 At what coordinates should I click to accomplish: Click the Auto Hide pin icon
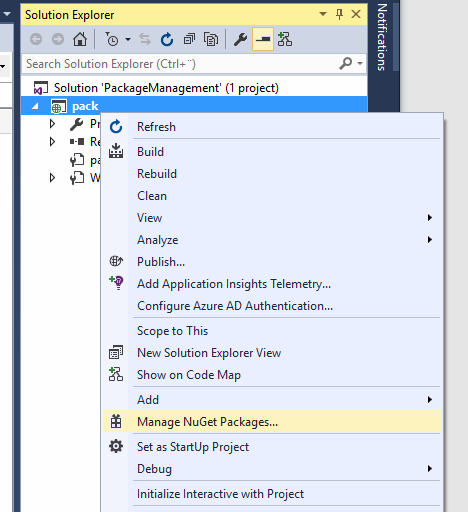(339, 14)
